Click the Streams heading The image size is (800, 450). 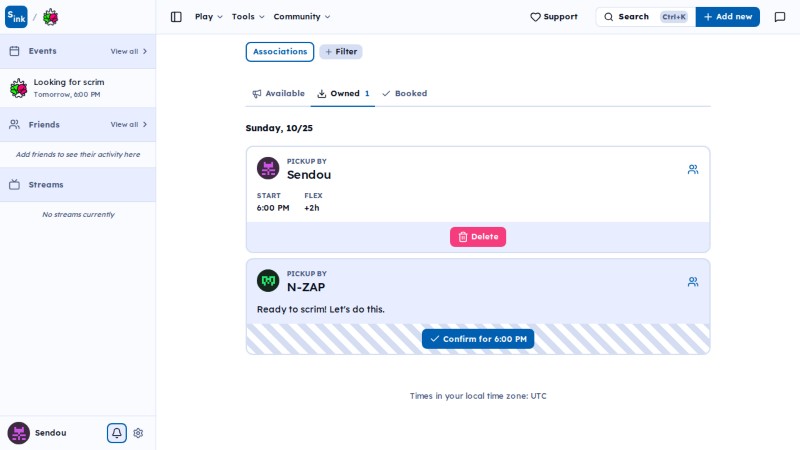point(46,185)
